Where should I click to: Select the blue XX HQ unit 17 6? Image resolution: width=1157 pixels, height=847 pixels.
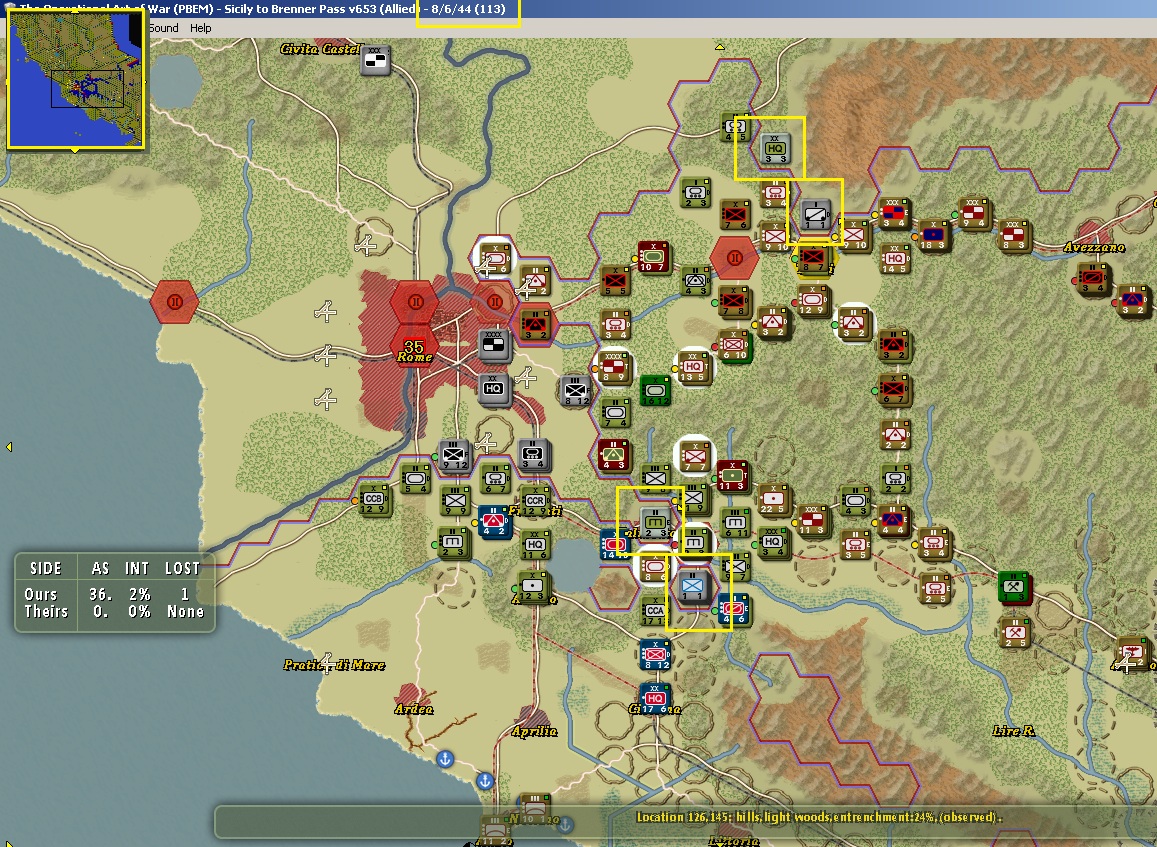tap(655, 699)
